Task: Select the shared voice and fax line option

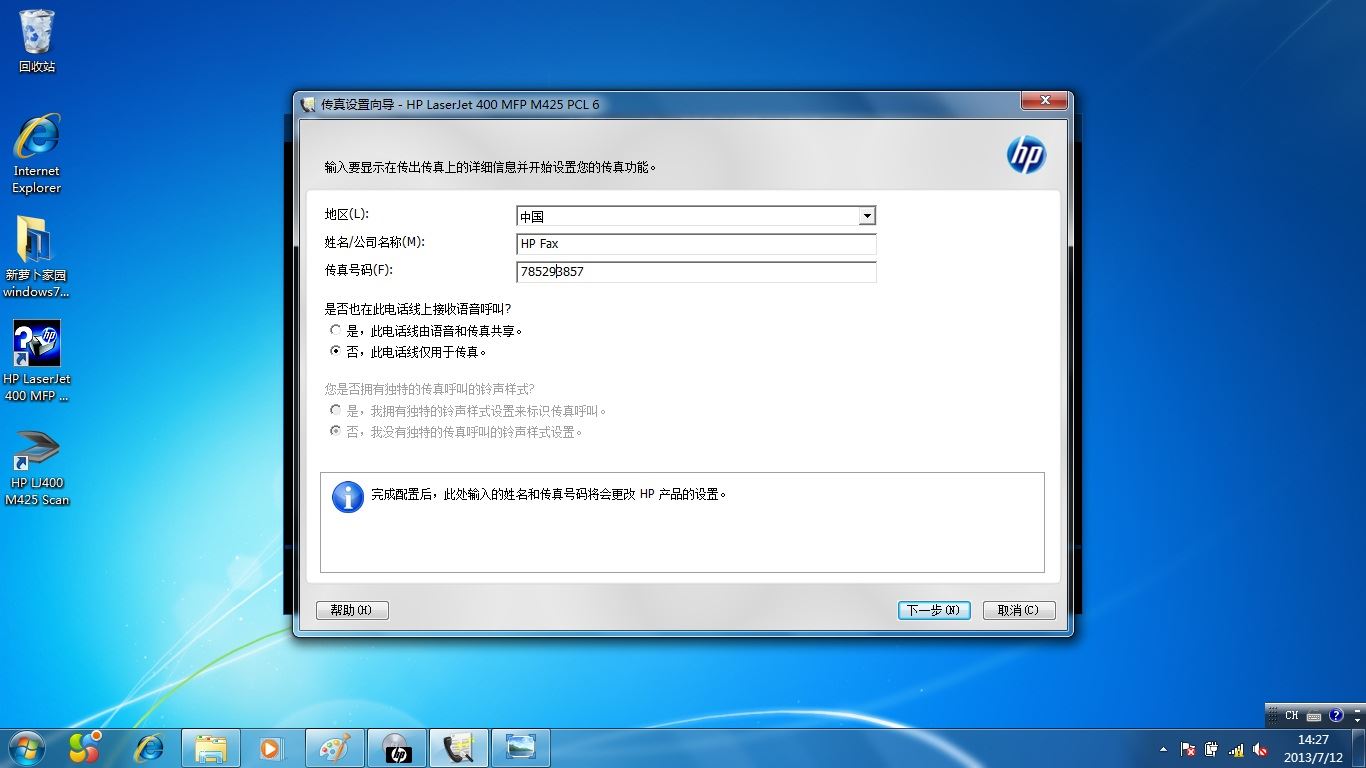Action: pyautogui.click(x=427, y=330)
